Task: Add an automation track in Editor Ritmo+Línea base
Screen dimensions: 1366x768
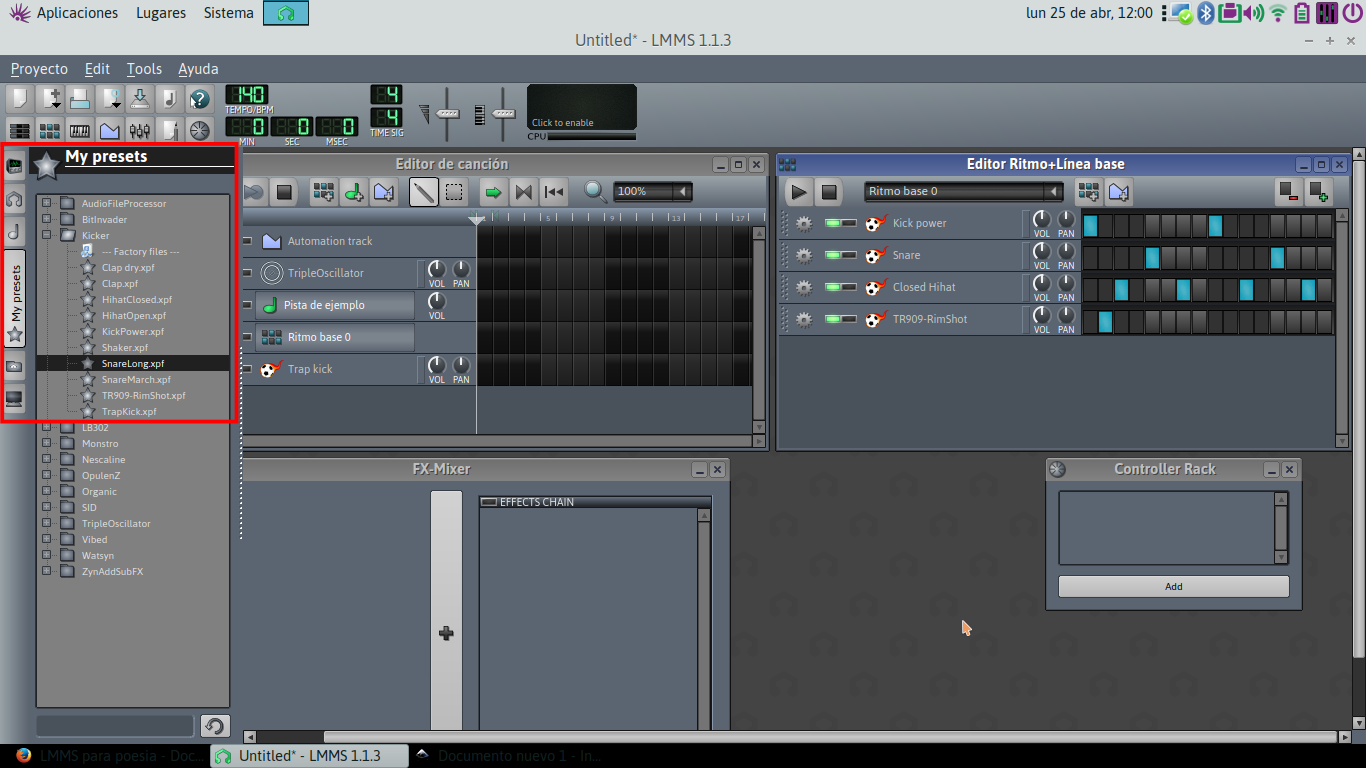Action: pyautogui.click(x=1118, y=192)
